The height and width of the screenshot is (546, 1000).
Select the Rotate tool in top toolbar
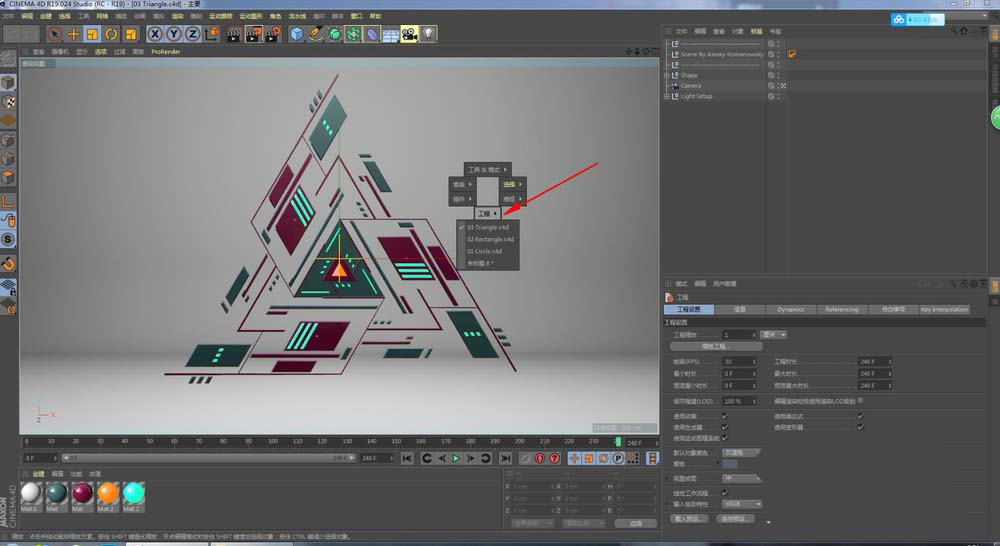tap(111, 35)
